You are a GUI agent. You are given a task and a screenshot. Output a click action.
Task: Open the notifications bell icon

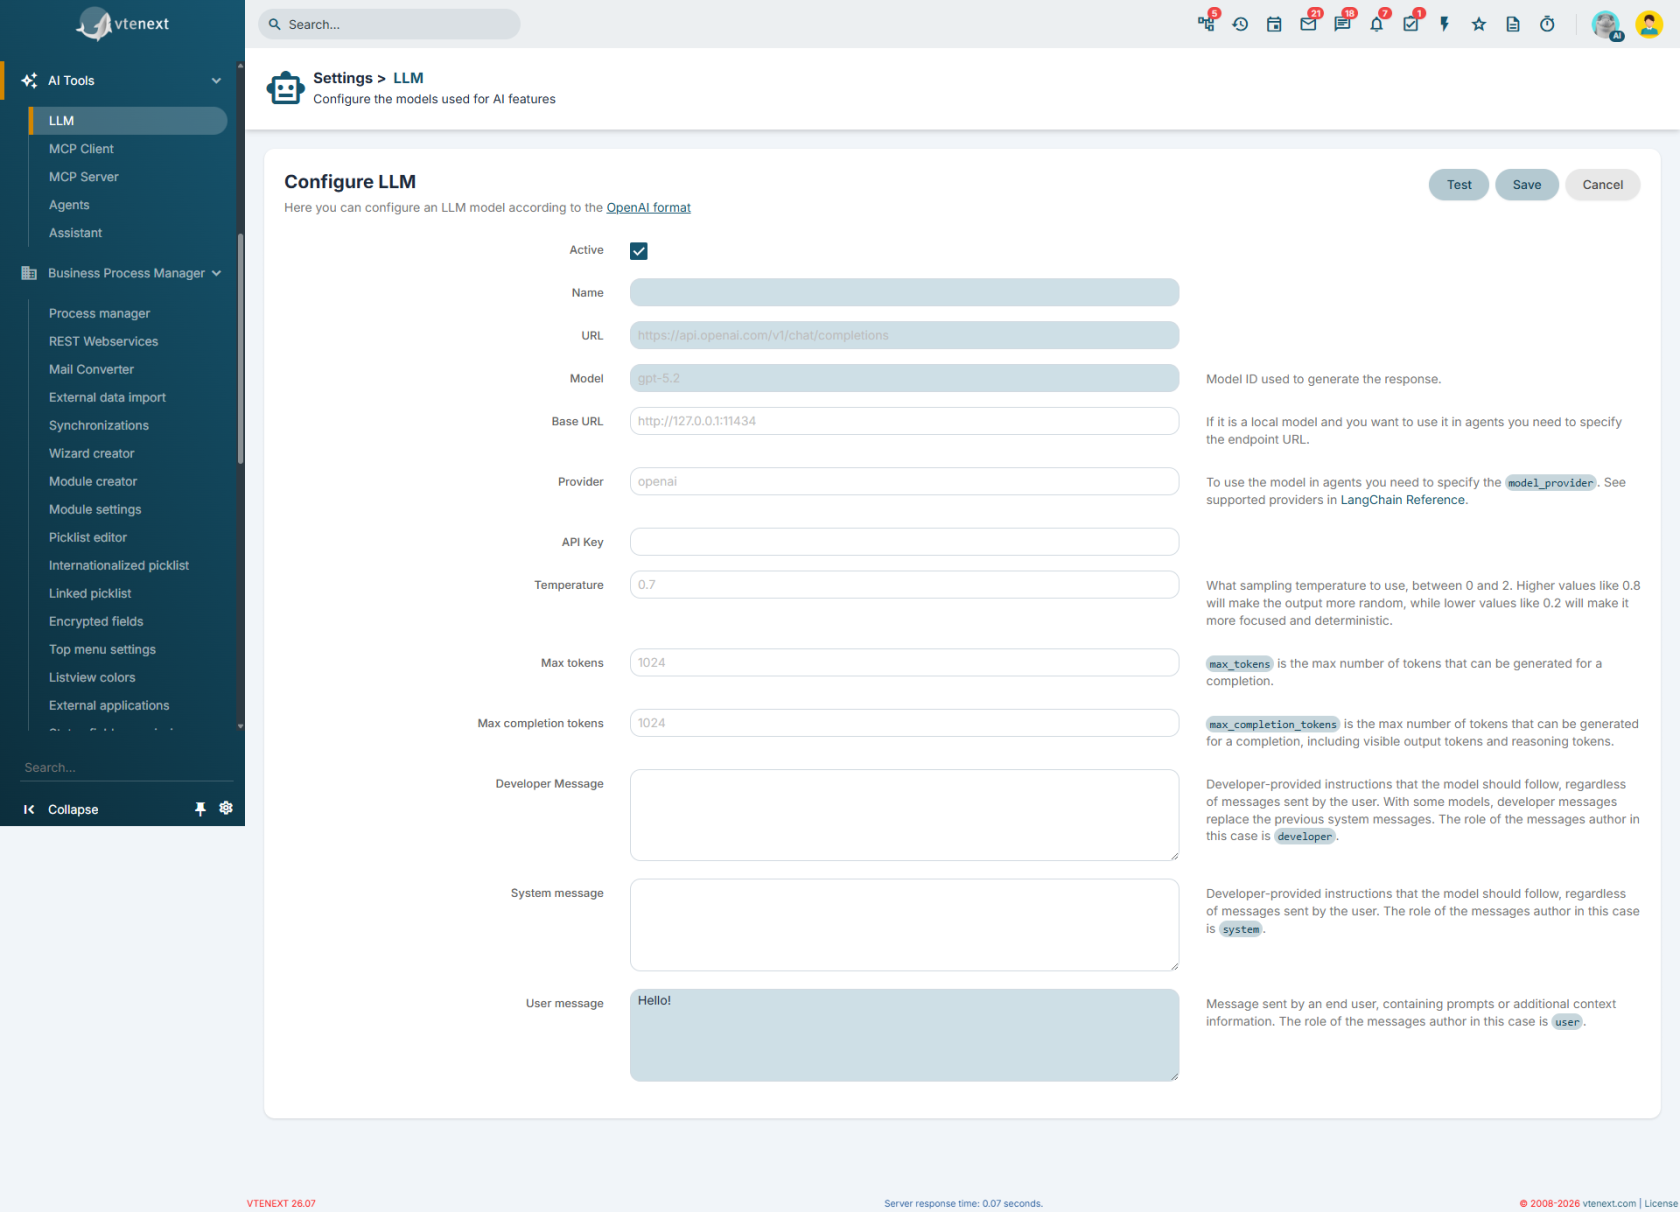1377,24
